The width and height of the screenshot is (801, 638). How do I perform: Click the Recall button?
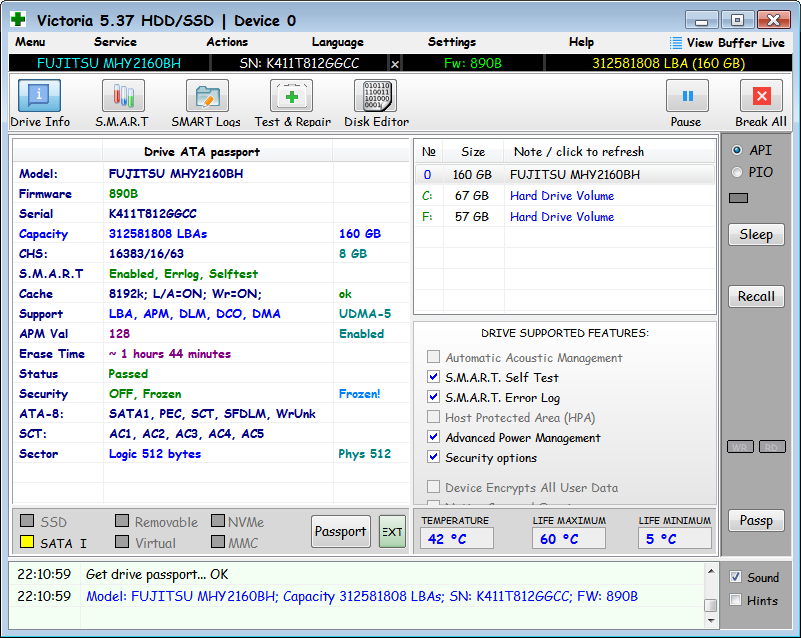click(756, 296)
